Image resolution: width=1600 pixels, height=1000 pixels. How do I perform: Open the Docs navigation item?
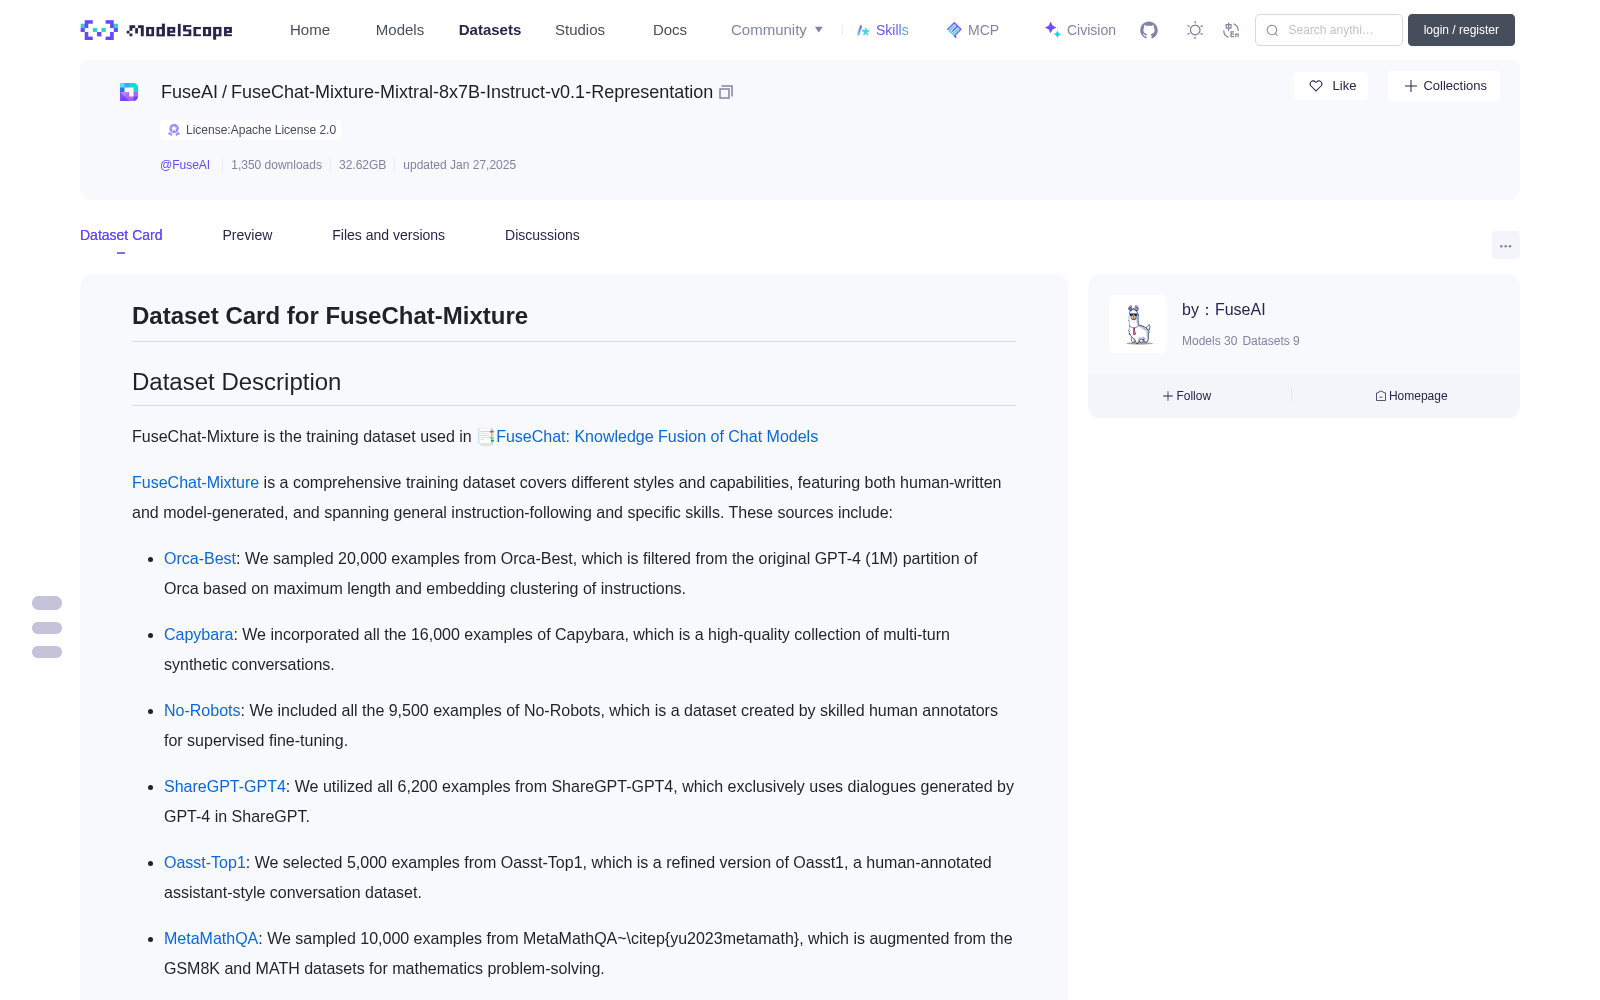670,30
